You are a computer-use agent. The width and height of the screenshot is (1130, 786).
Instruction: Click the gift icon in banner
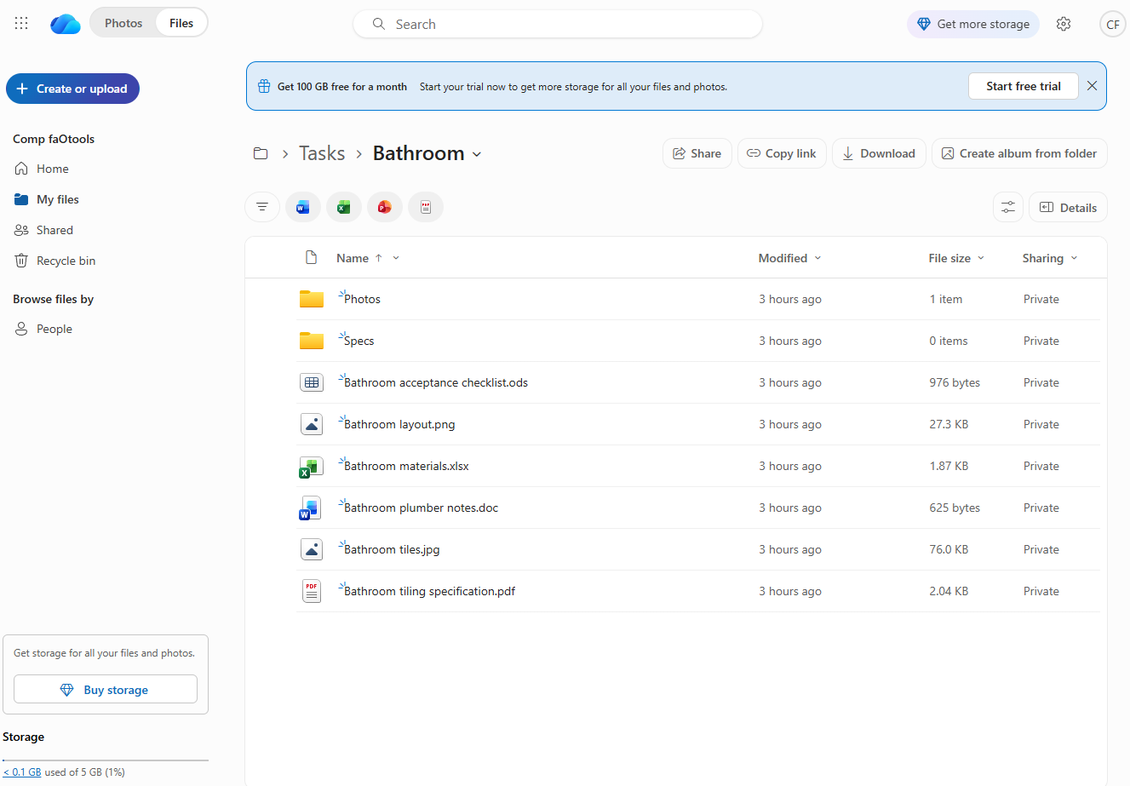[x=264, y=86]
